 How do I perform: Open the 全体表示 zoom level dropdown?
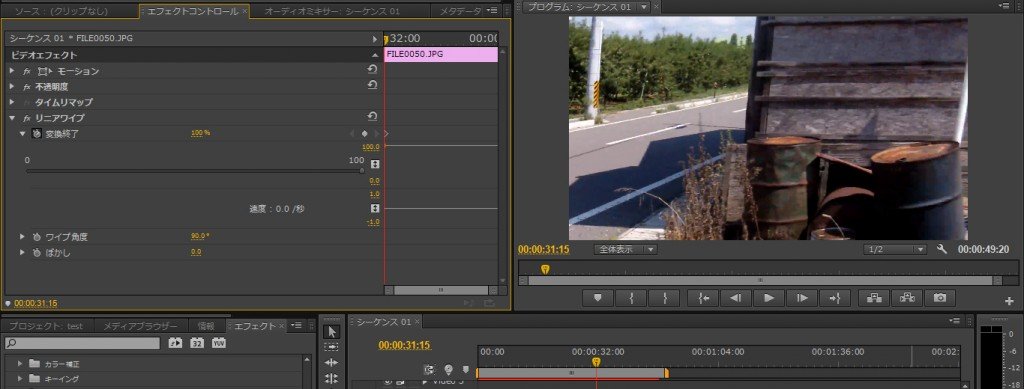click(625, 249)
